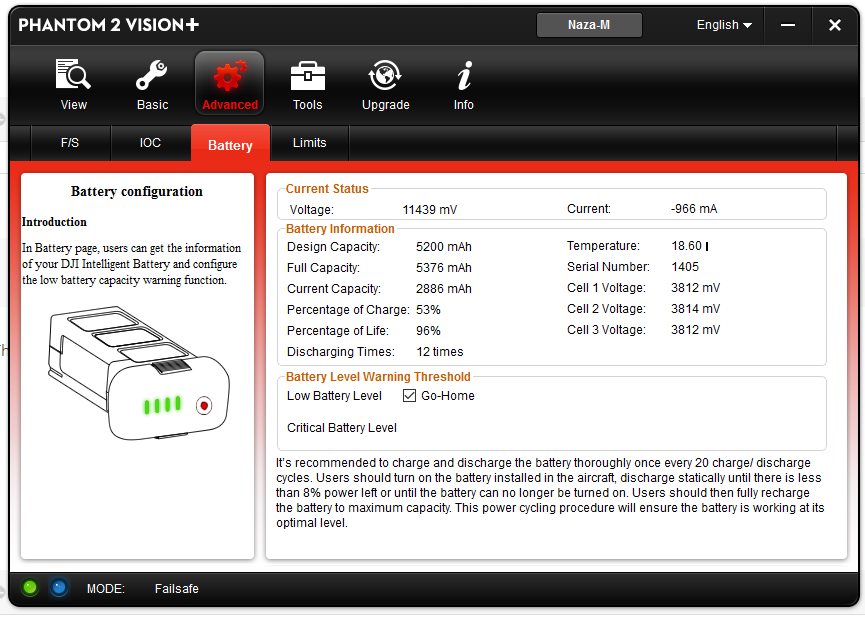The image size is (865, 617).
Task: Click the Percentage of Charge value 53%
Action: point(428,310)
